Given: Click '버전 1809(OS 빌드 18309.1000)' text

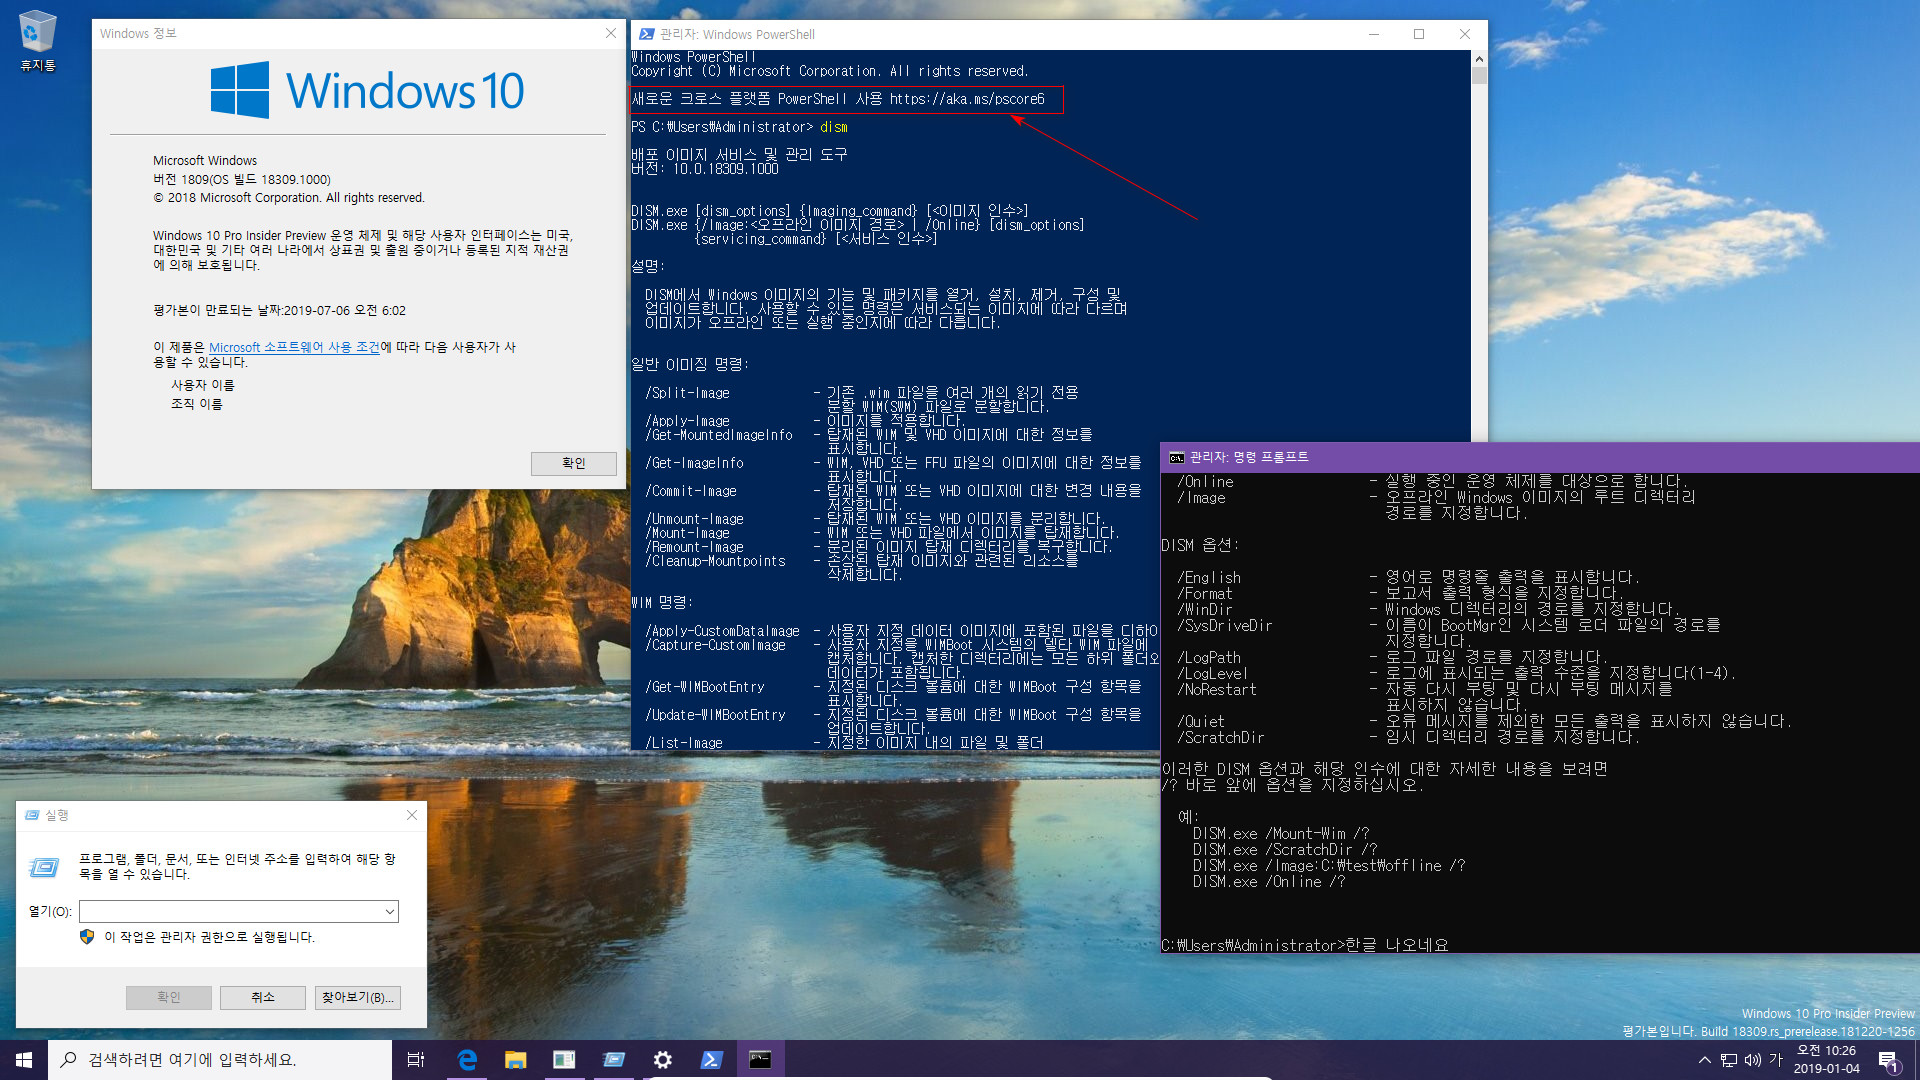Looking at the screenshot, I should [x=242, y=179].
